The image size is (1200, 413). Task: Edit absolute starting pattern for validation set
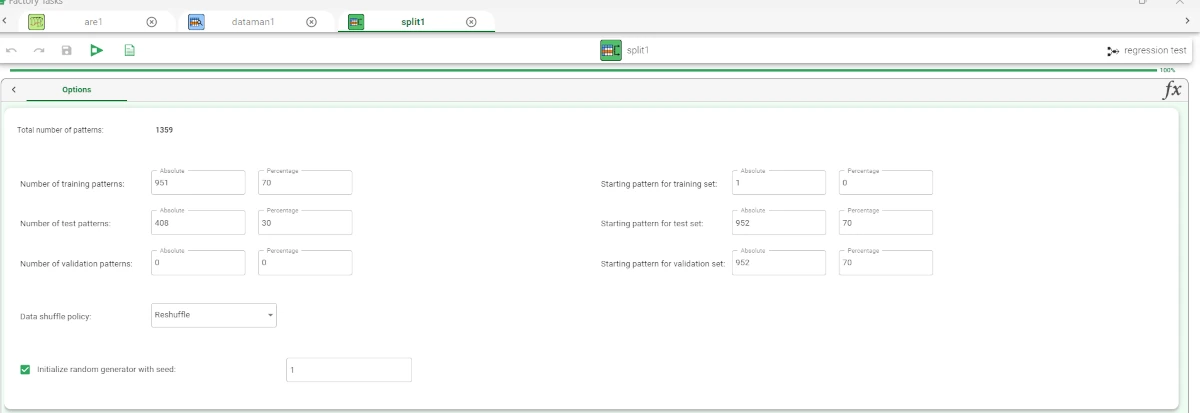[779, 262]
